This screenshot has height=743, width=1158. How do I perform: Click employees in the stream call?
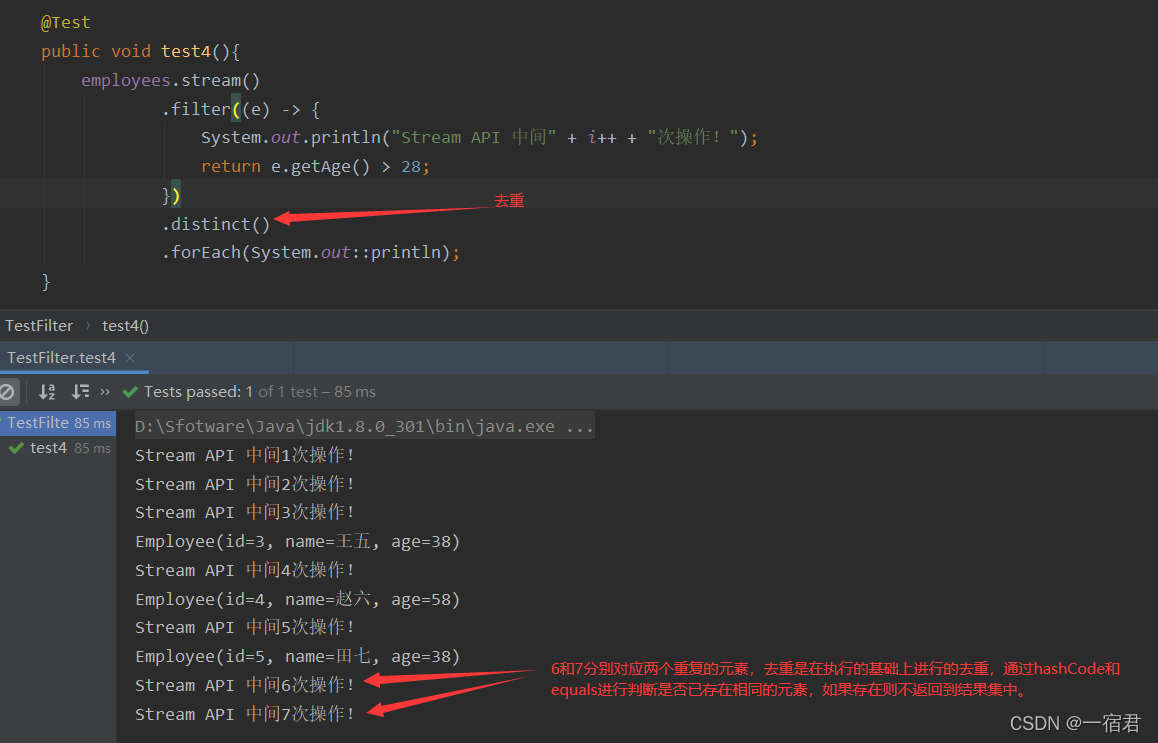pos(126,81)
